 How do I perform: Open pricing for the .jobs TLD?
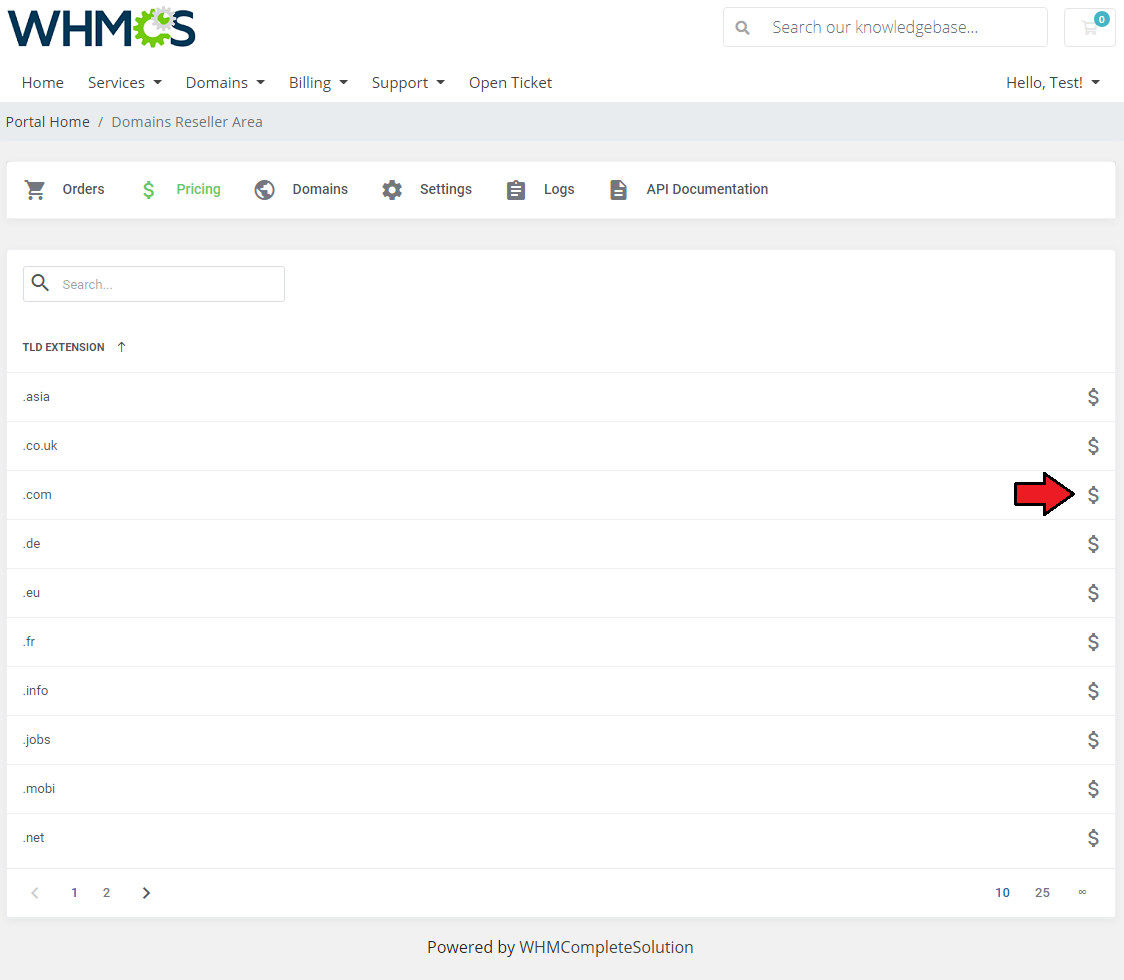[1092, 740]
